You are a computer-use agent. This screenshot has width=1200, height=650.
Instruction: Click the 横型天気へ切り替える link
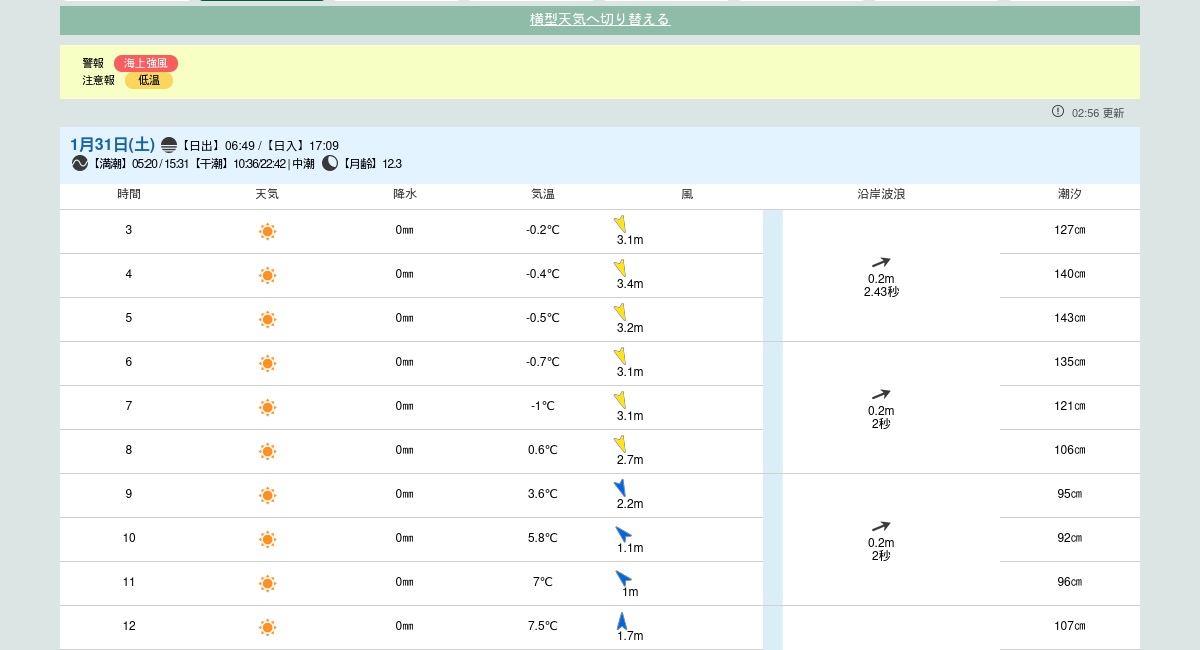(x=599, y=19)
